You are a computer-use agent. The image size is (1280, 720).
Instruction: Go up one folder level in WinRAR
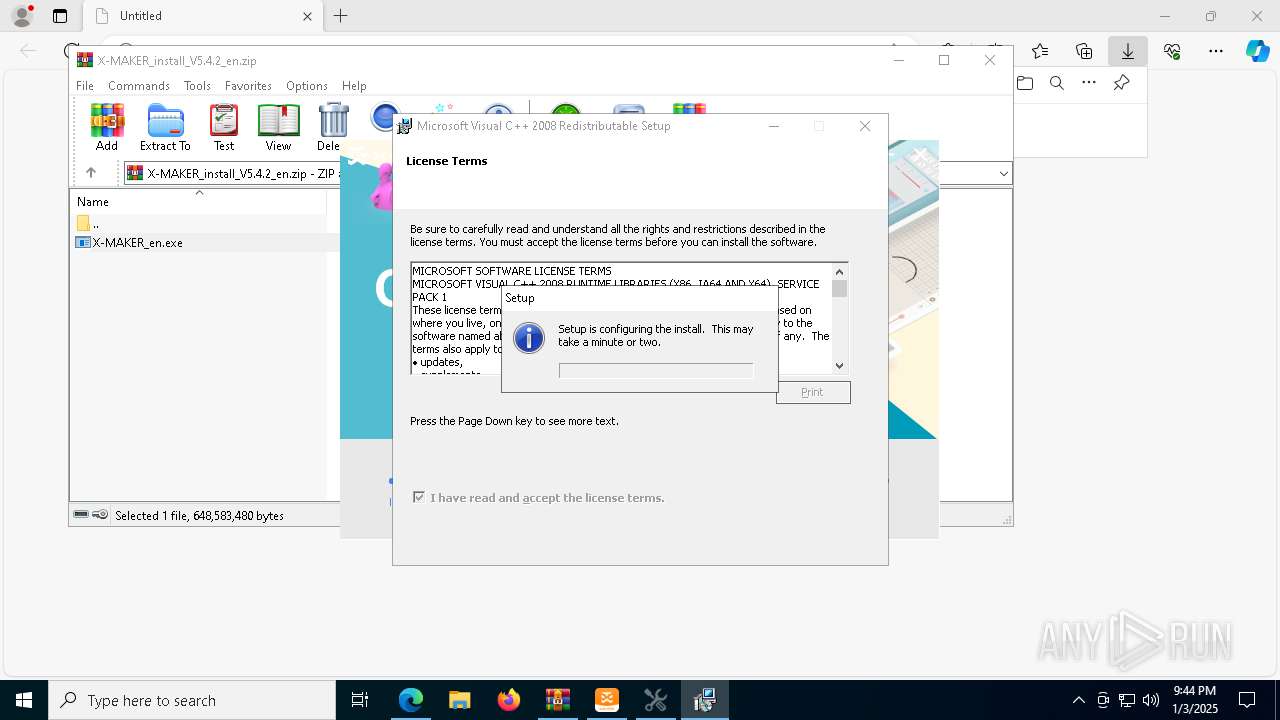tap(91, 173)
